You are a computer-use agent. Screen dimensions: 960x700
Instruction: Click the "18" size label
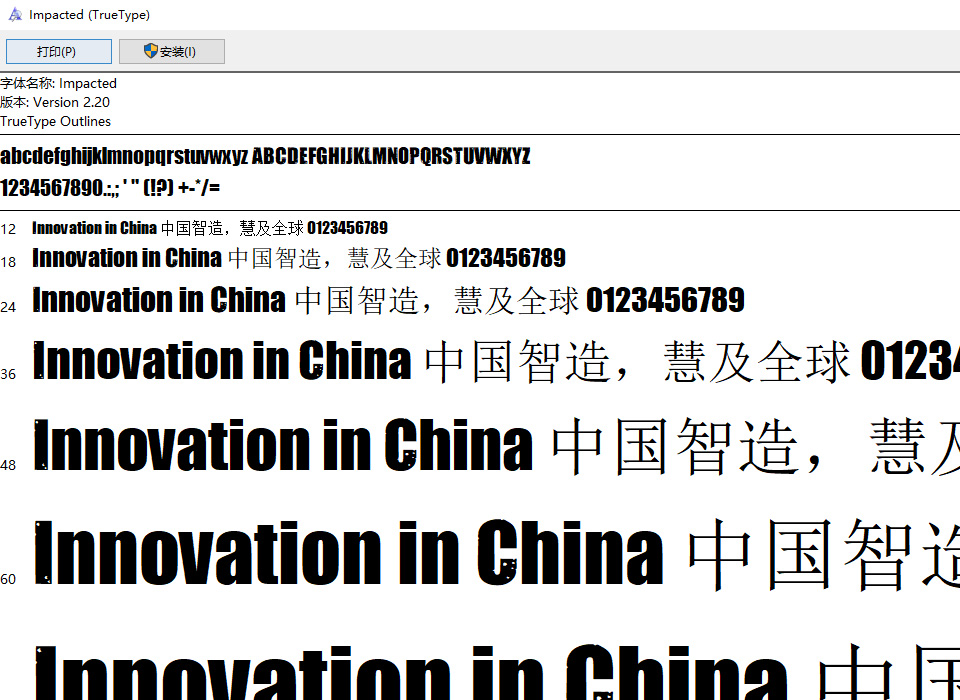[8, 262]
